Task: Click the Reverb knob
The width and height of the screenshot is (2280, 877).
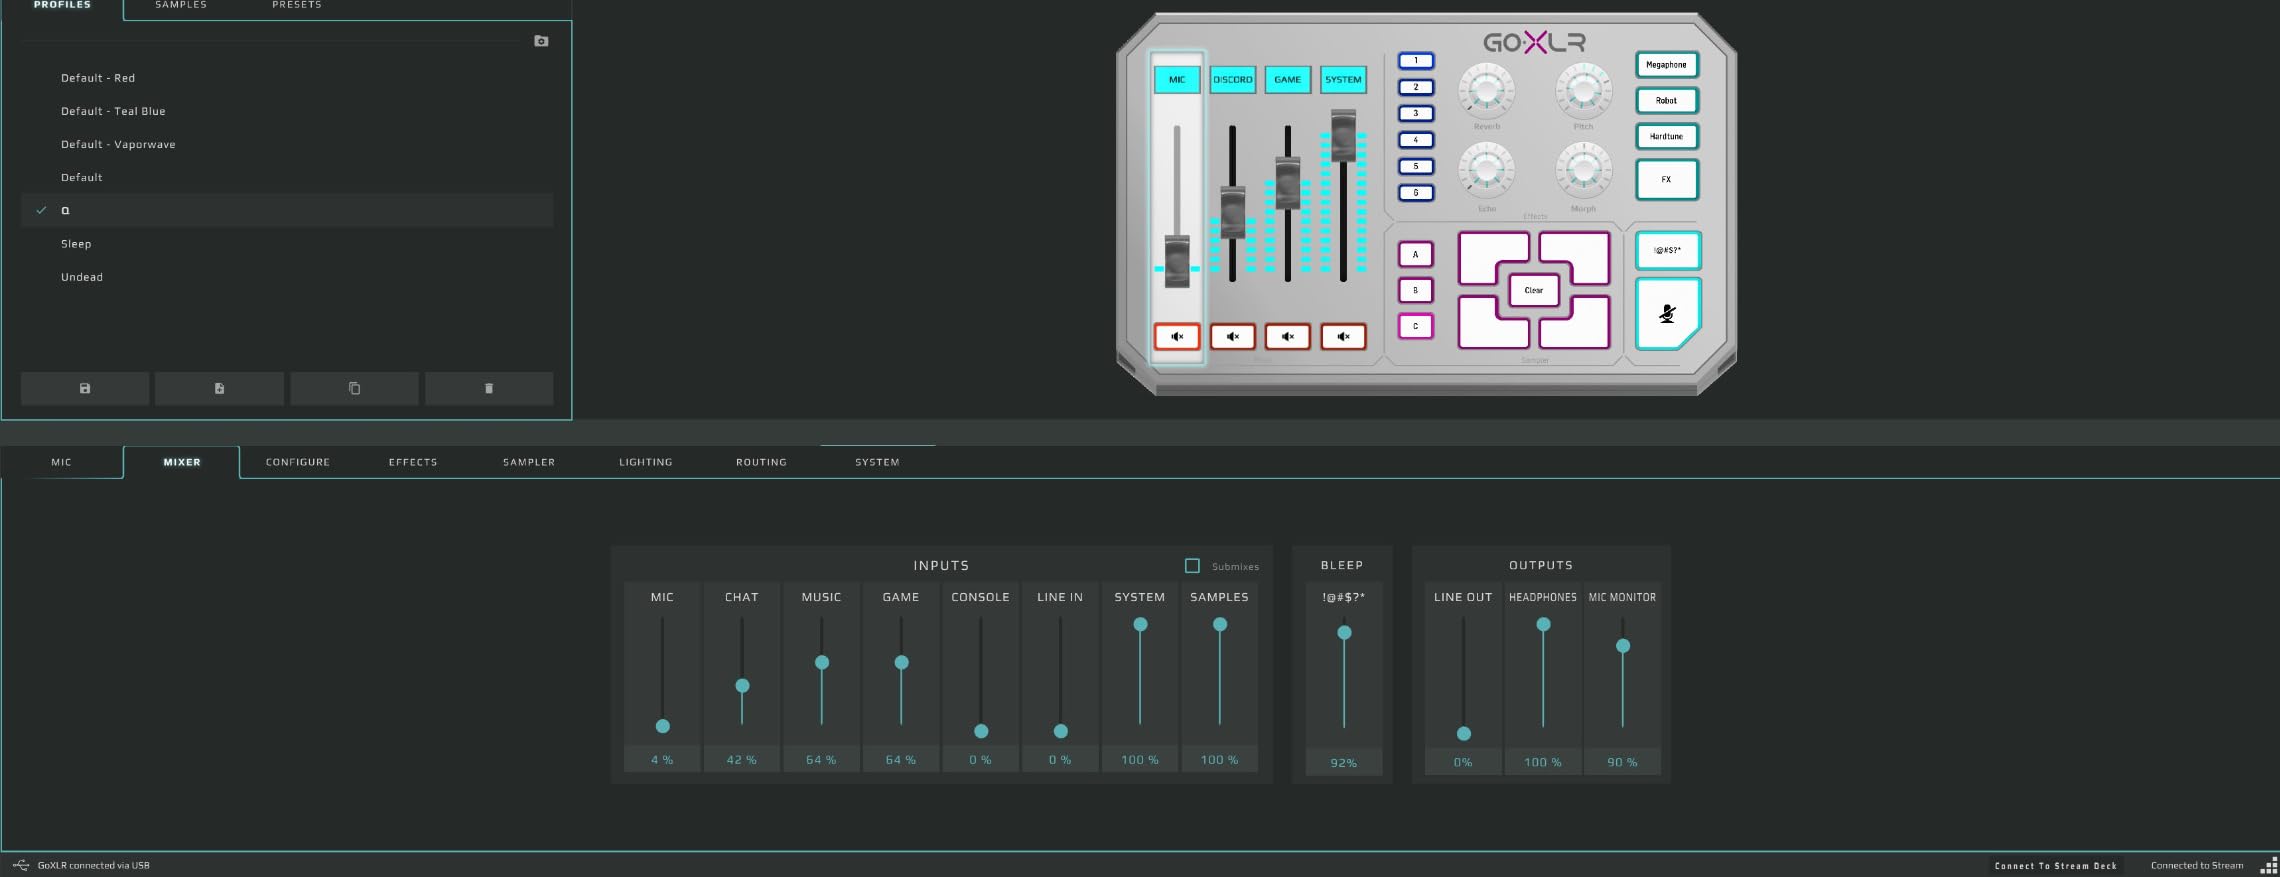Action: coord(1487,91)
